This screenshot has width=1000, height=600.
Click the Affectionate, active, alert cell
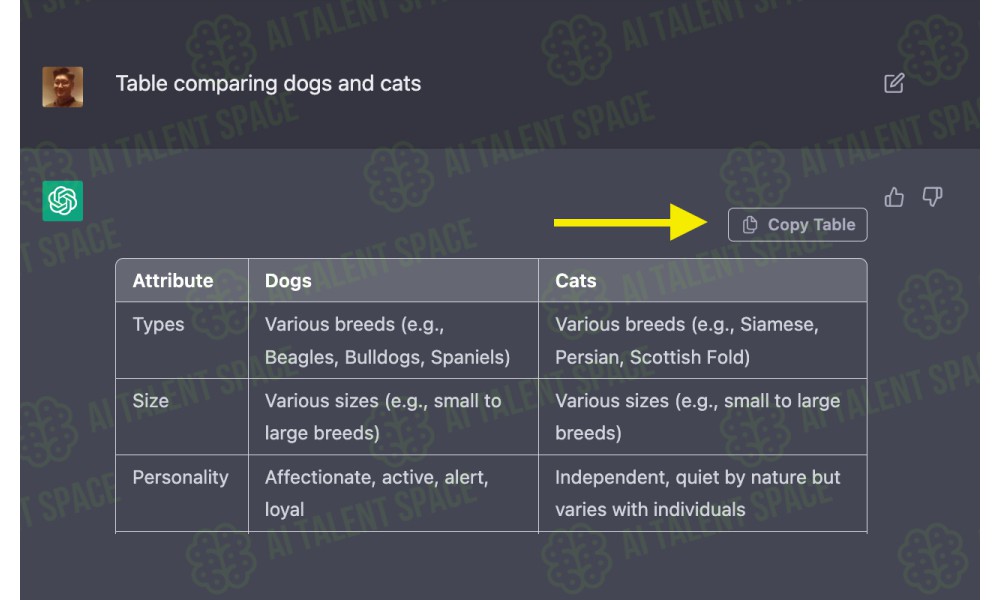(x=393, y=494)
